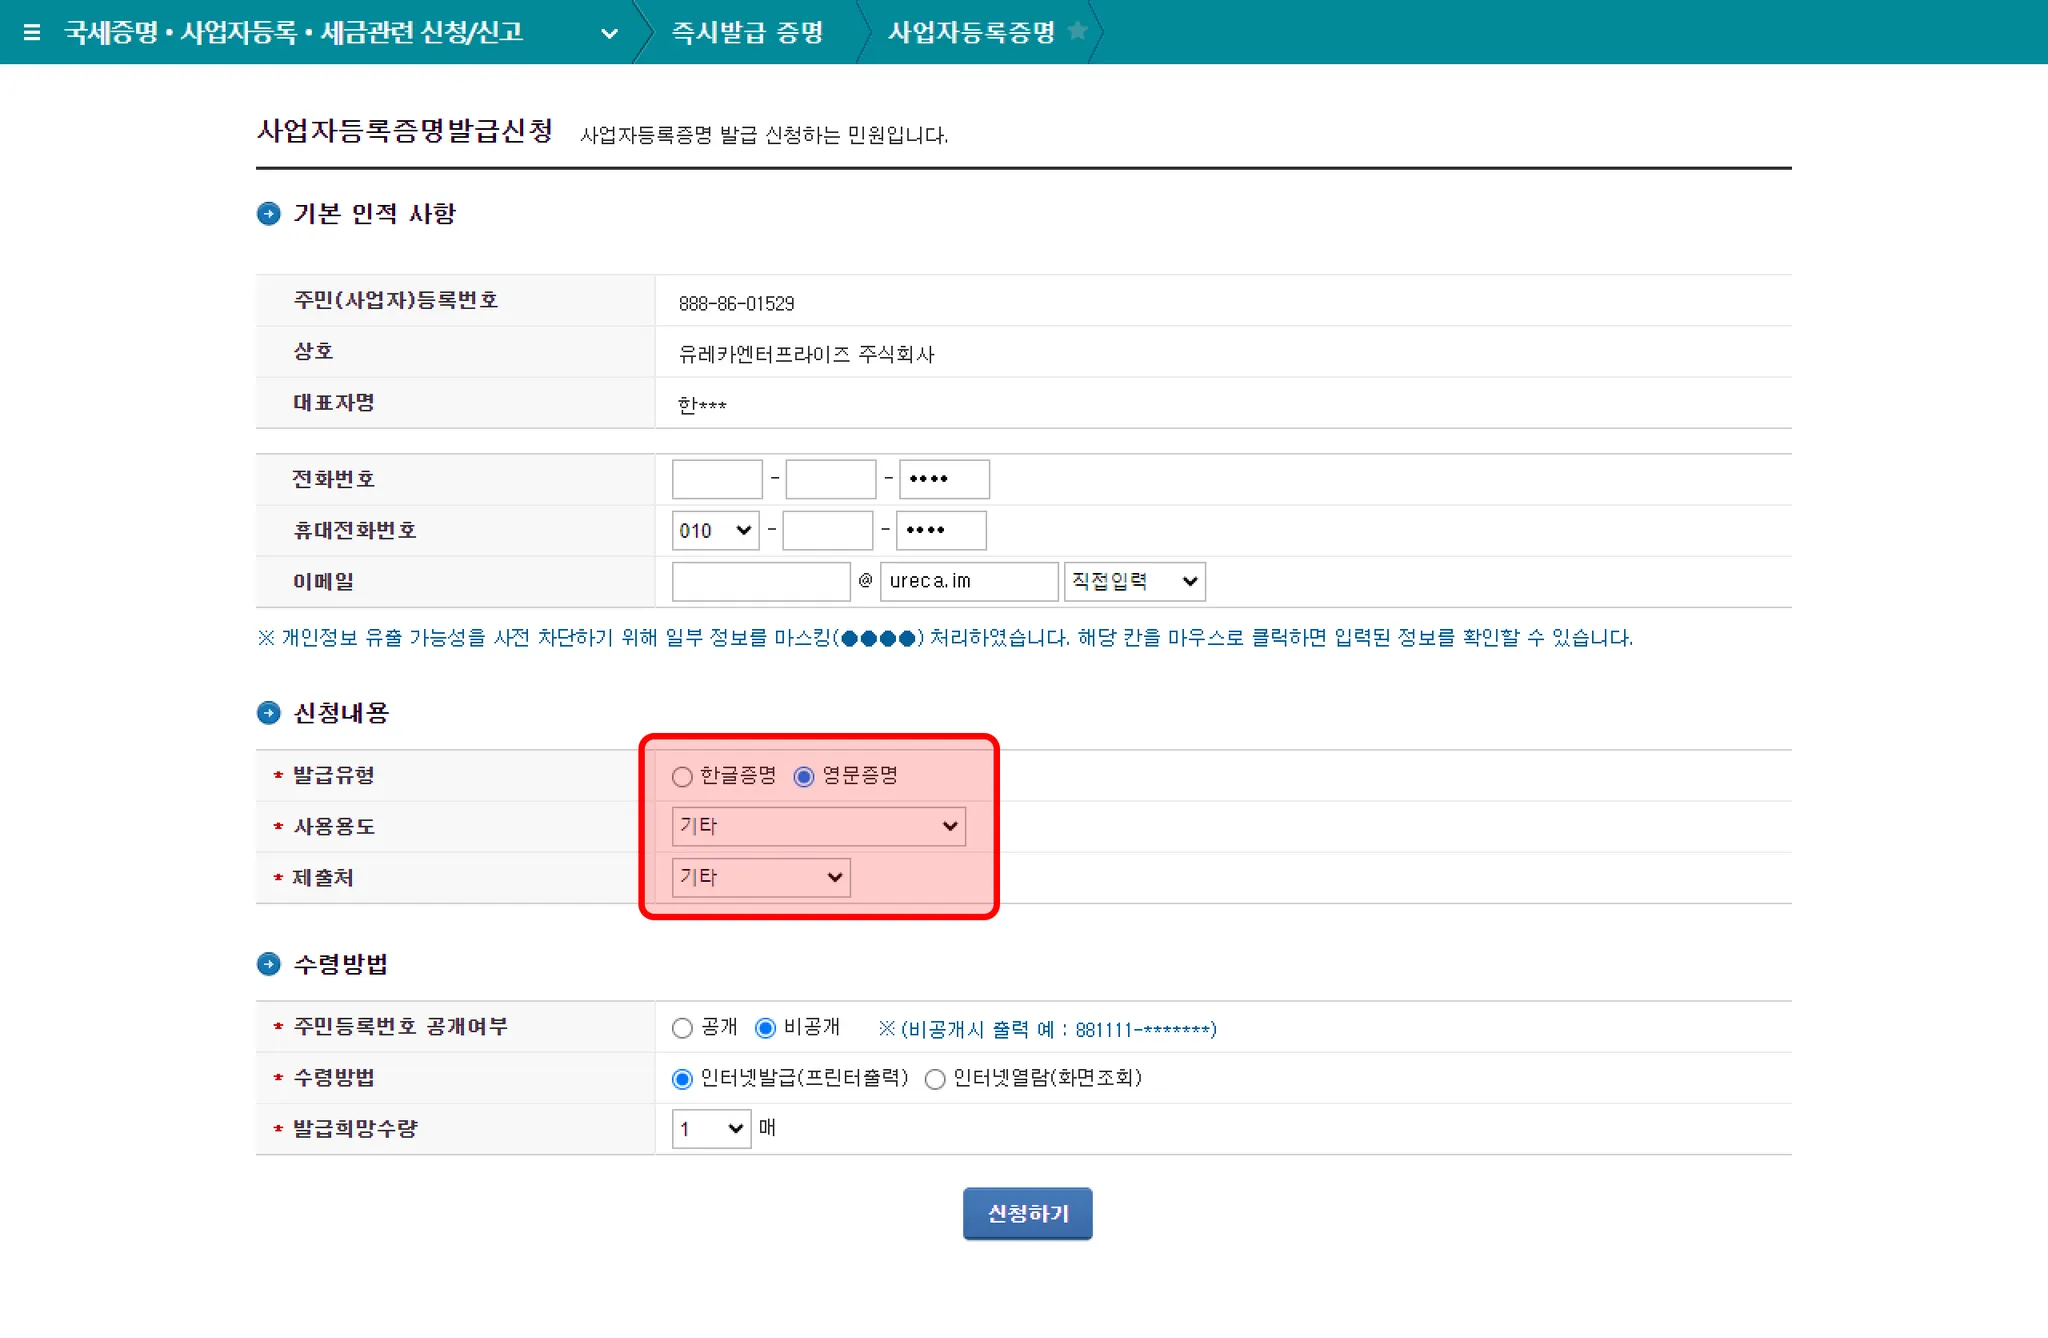The width and height of the screenshot is (2048, 1338).
Task: Select 인터넷열람(화면조회) radio option
Action: click(x=935, y=1079)
